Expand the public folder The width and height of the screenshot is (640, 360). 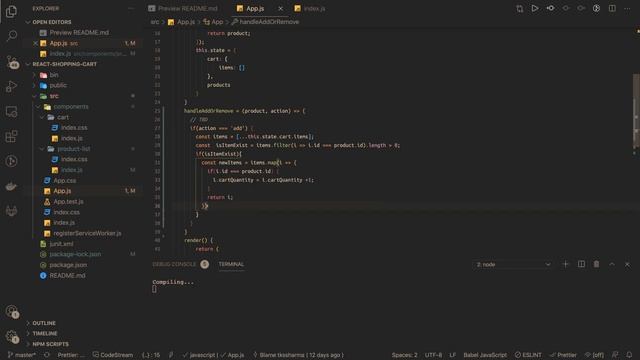(58, 85)
